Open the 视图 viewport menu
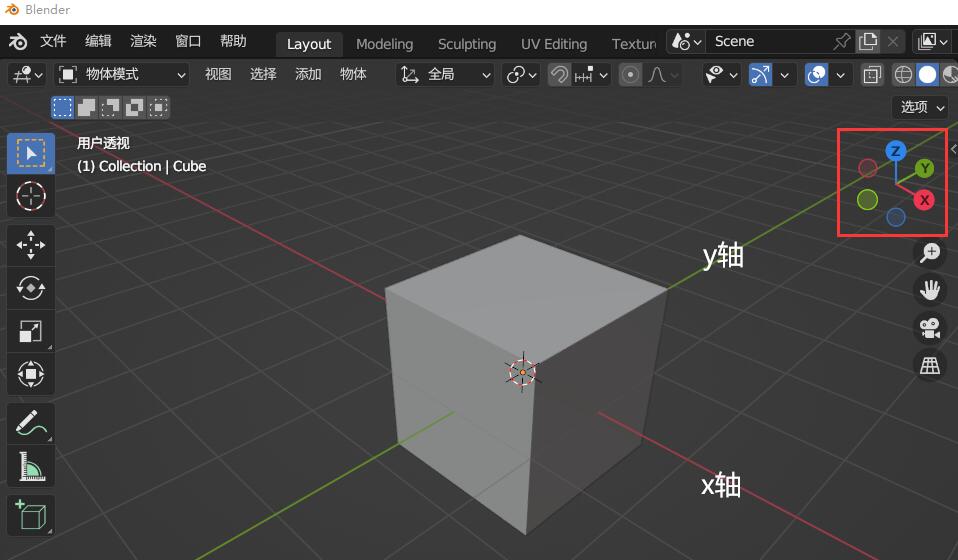 [218, 75]
